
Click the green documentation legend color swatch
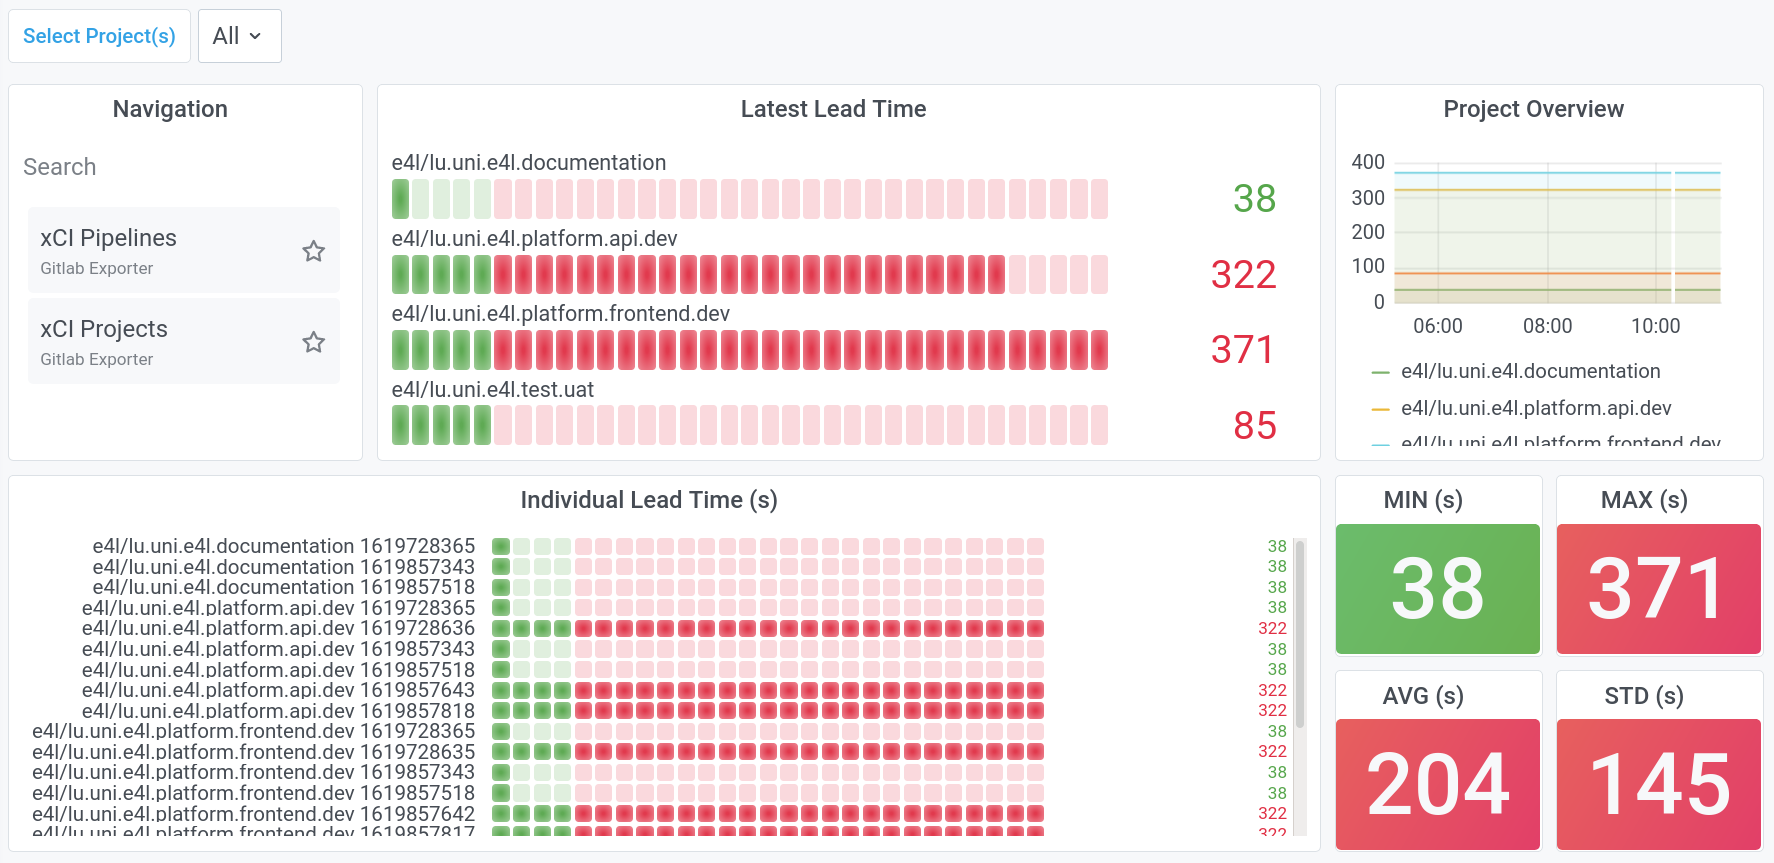1381,372
